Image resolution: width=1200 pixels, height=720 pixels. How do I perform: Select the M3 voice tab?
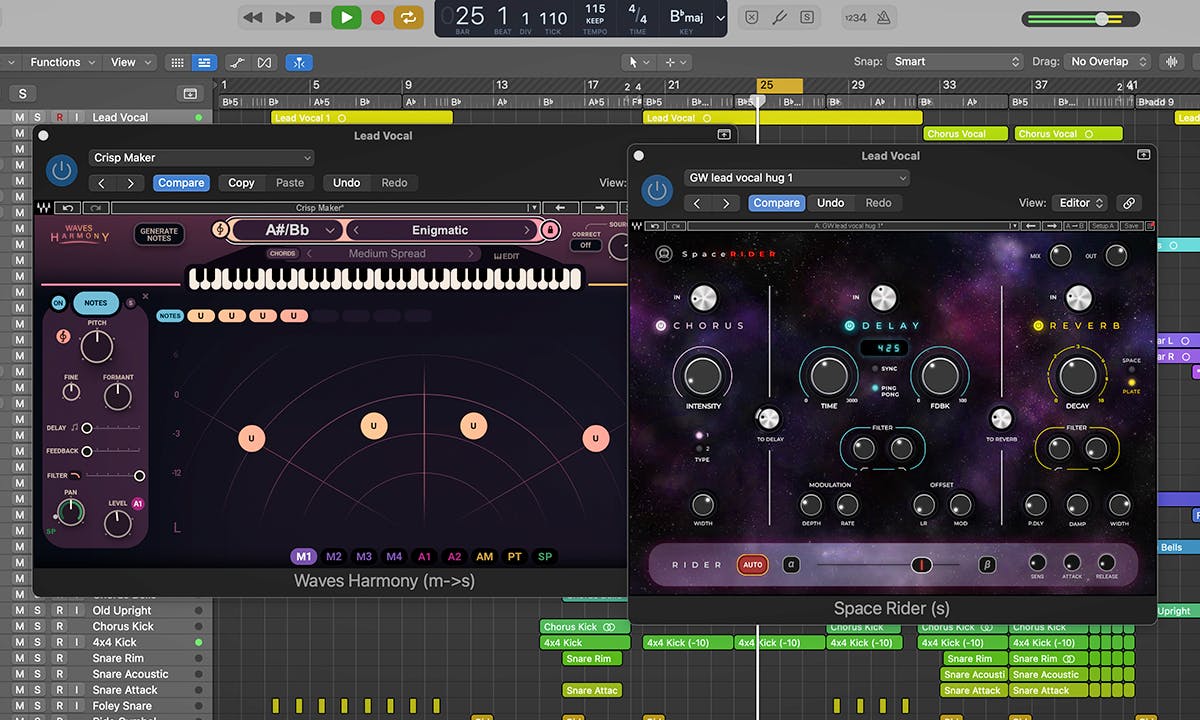tap(364, 557)
